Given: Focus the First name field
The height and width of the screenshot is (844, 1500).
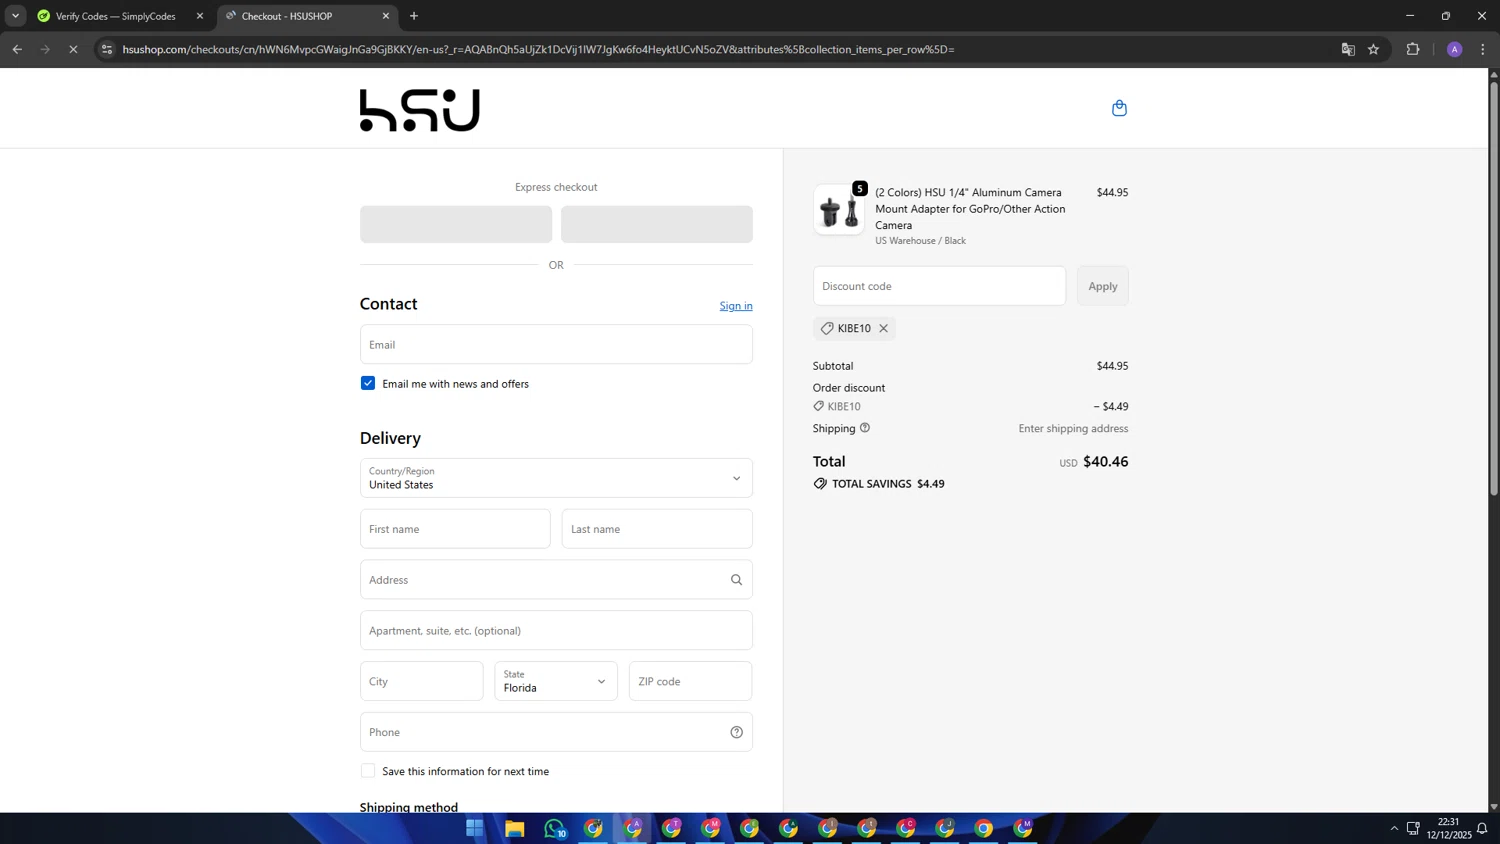Looking at the screenshot, I should [x=455, y=529].
